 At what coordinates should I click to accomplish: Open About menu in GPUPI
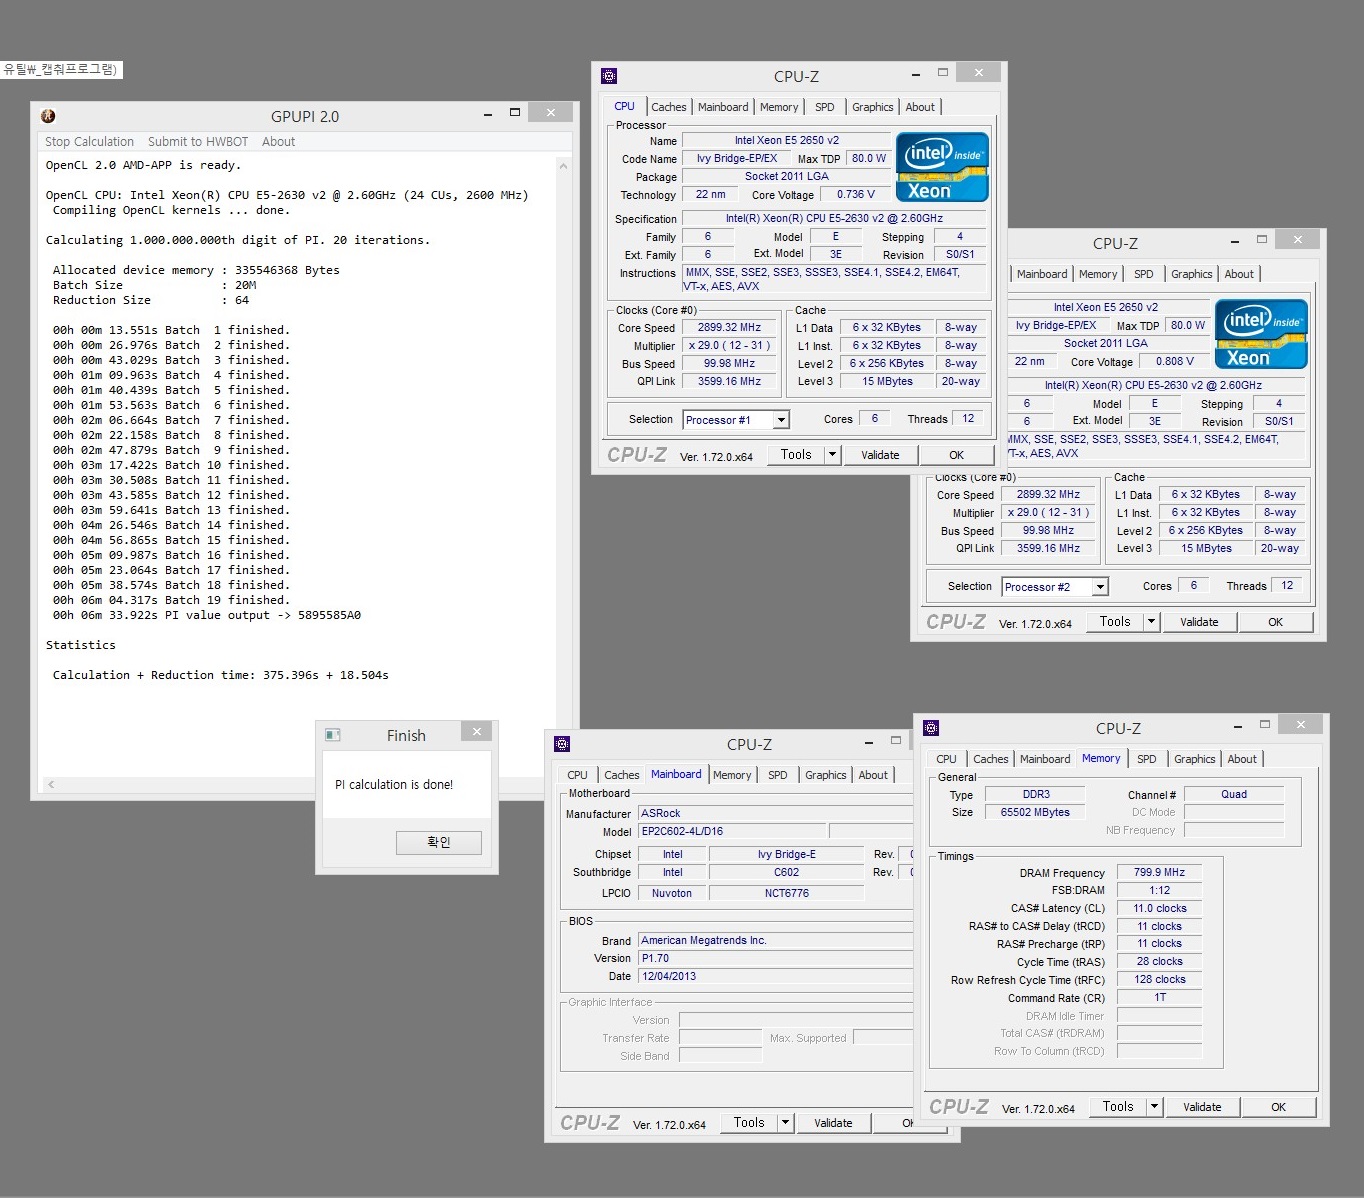278,142
